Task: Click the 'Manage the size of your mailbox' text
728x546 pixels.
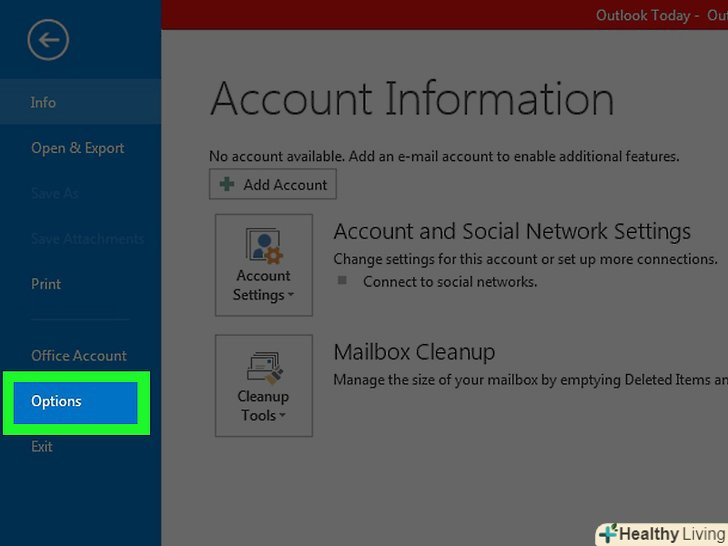Action: click(531, 380)
